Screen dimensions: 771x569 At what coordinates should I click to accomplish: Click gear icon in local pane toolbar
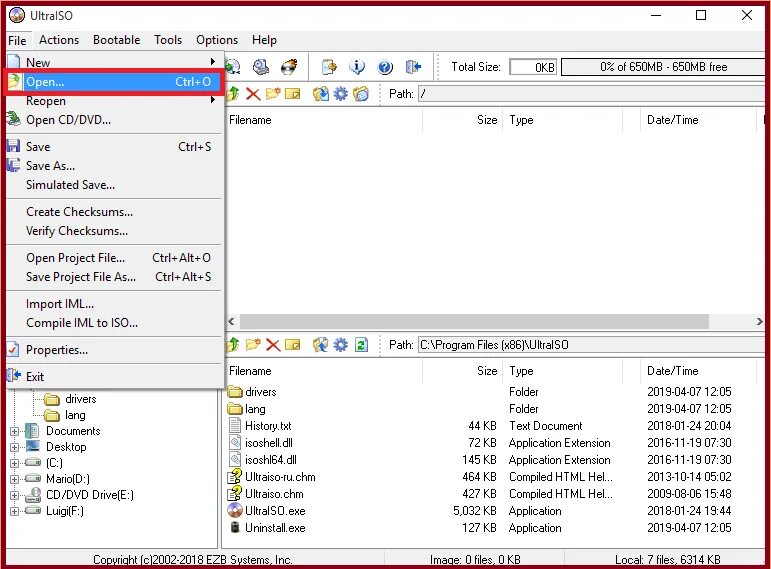(x=340, y=345)
